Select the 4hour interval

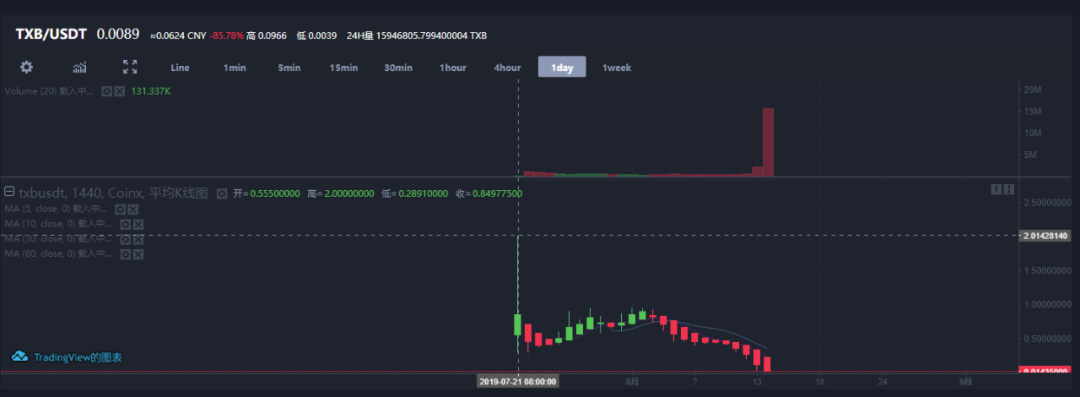(507, 68)
